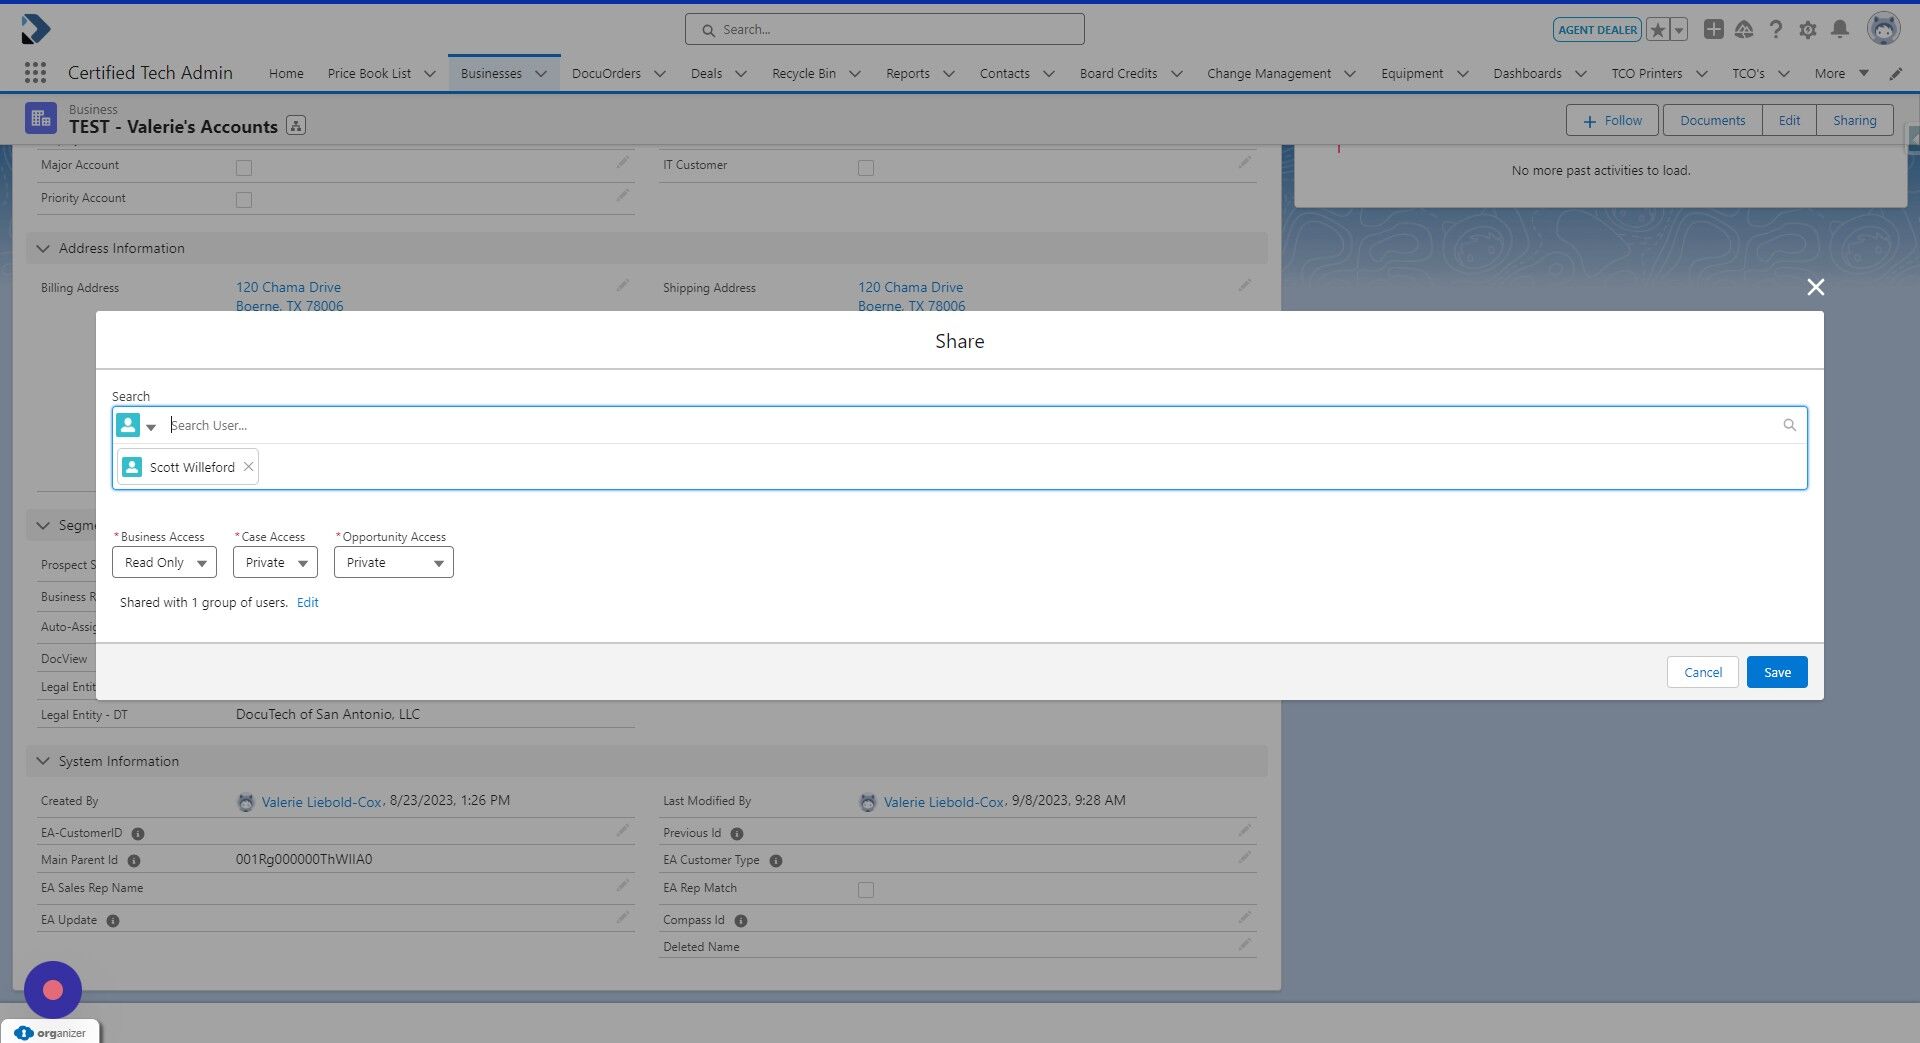Open the Reports menu
1920x1043 pixels.
pos(908,73)
